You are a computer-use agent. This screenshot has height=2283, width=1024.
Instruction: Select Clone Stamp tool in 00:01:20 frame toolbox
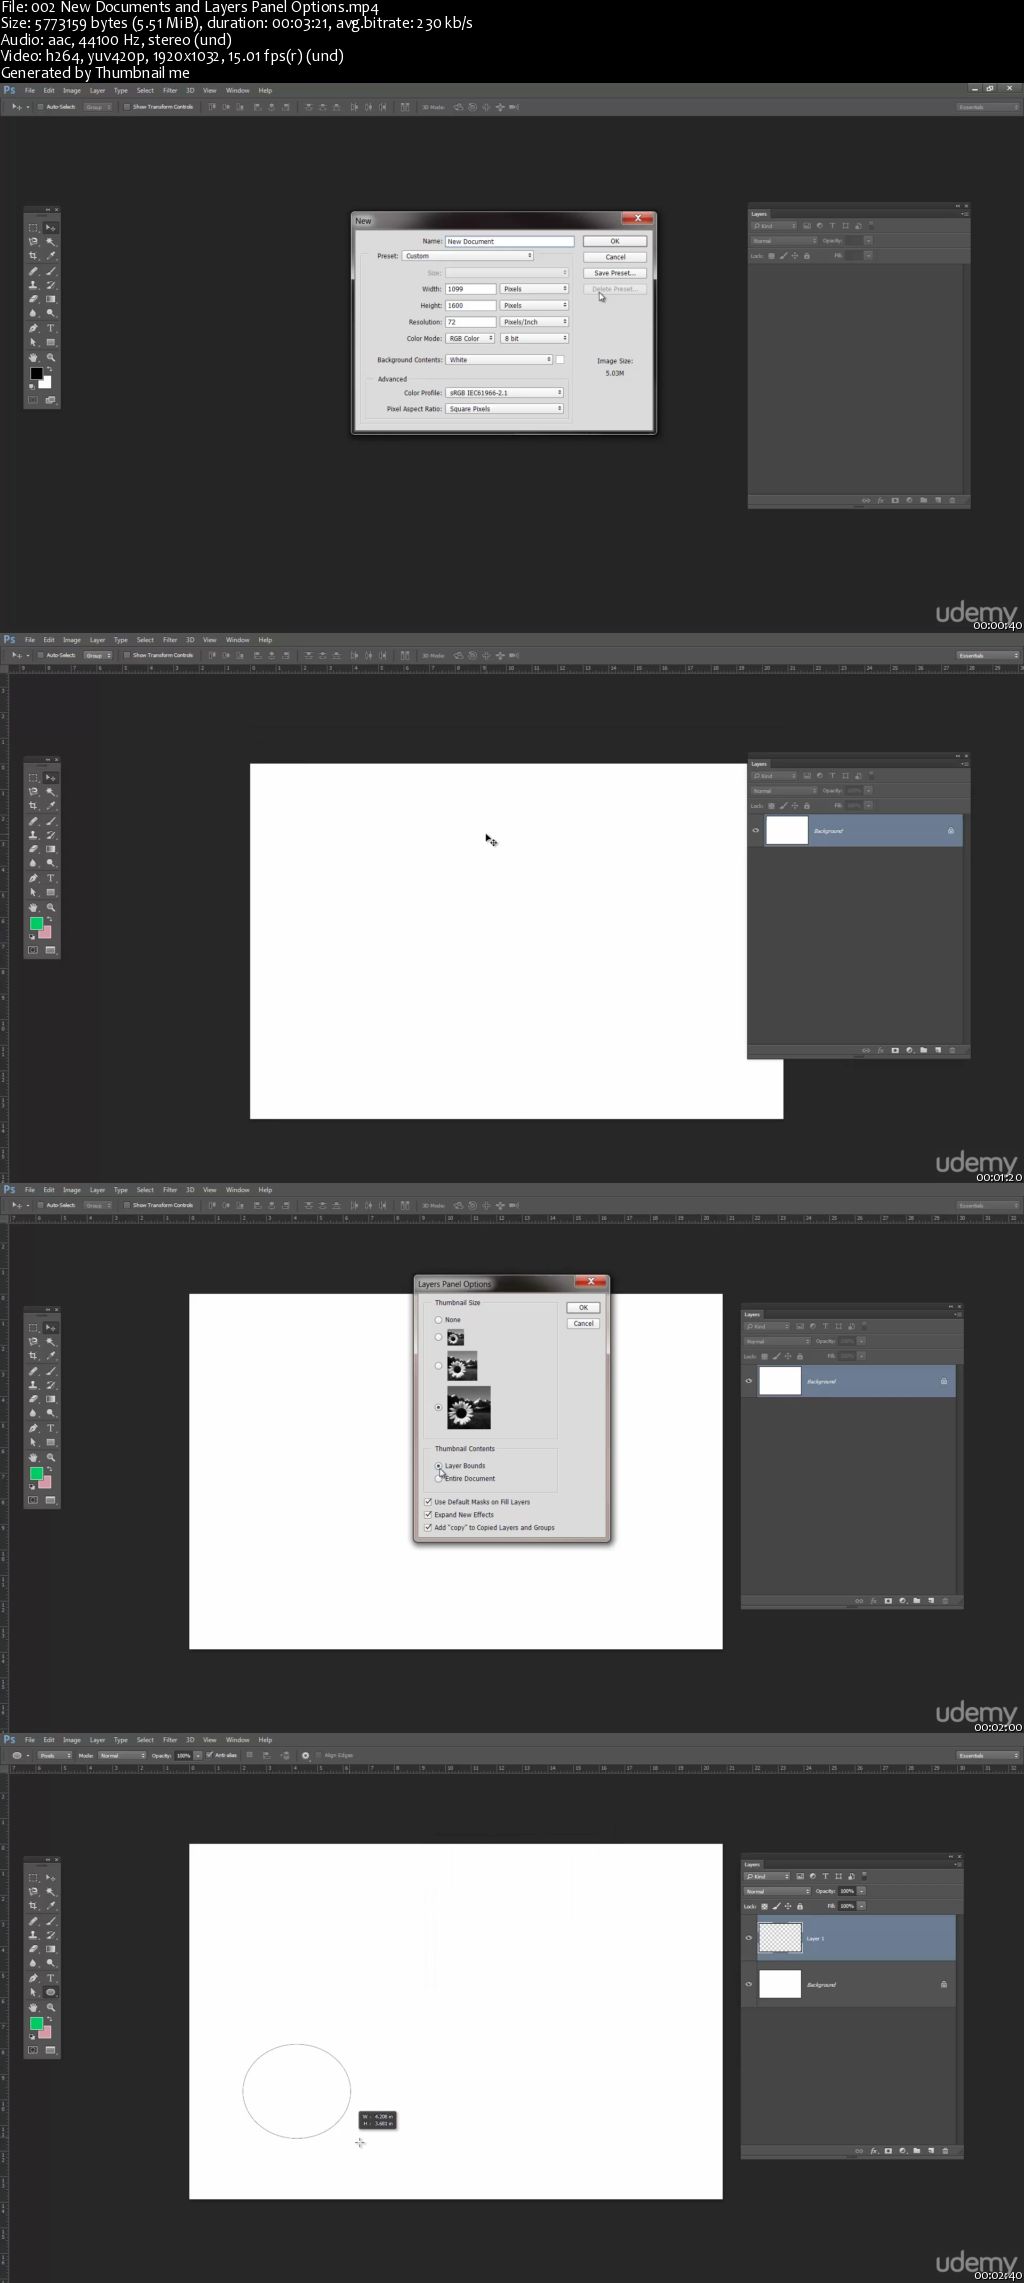(33, 835)
